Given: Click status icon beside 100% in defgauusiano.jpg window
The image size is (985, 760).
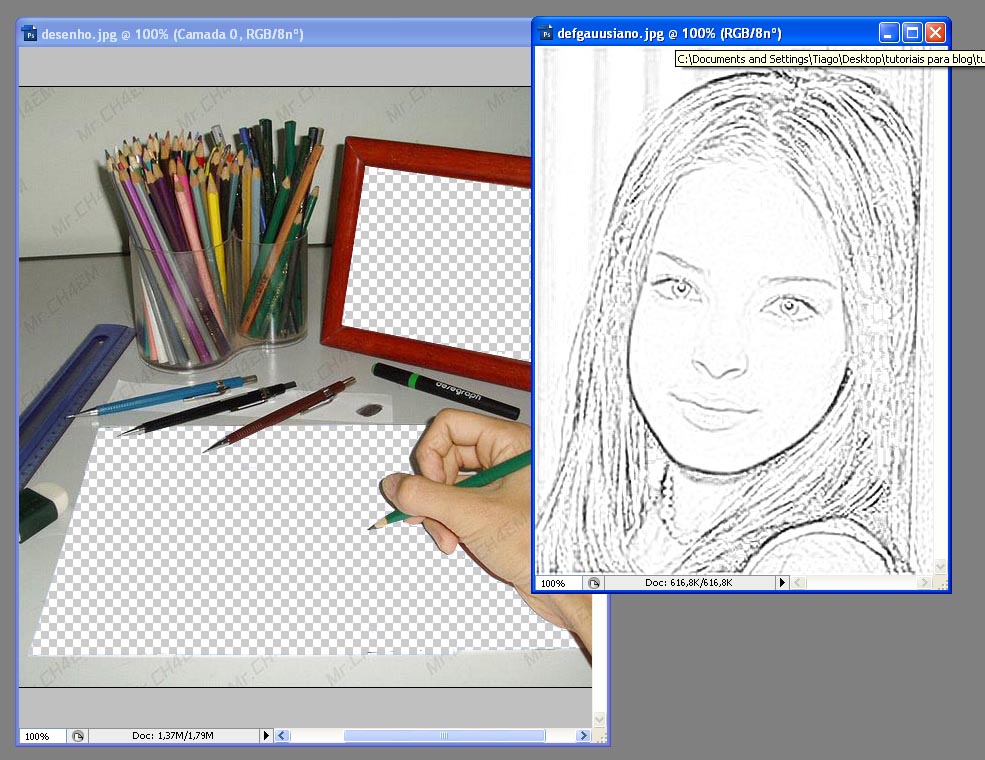Looking at the screenshot, I should pos(594,583).
